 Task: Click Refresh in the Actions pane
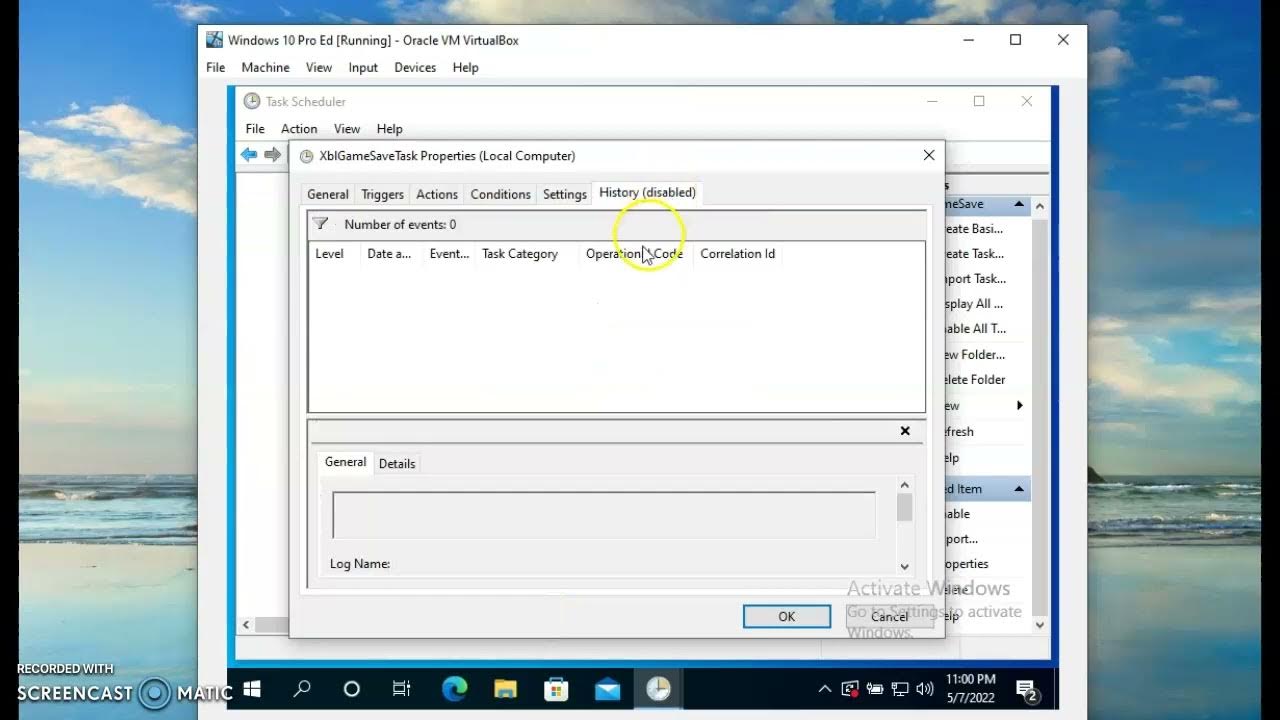tap(959, 431)
